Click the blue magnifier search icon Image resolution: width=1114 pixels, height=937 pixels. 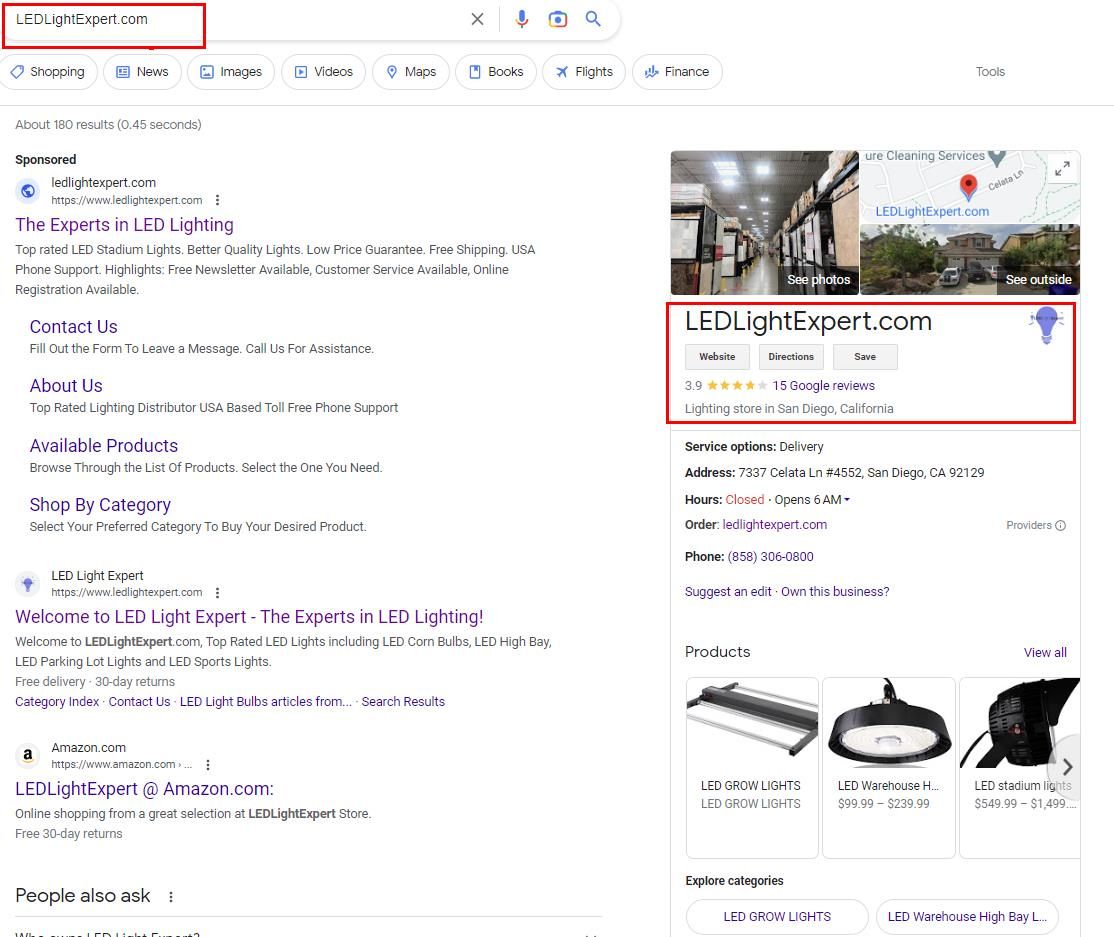click(x=593, y=19)
